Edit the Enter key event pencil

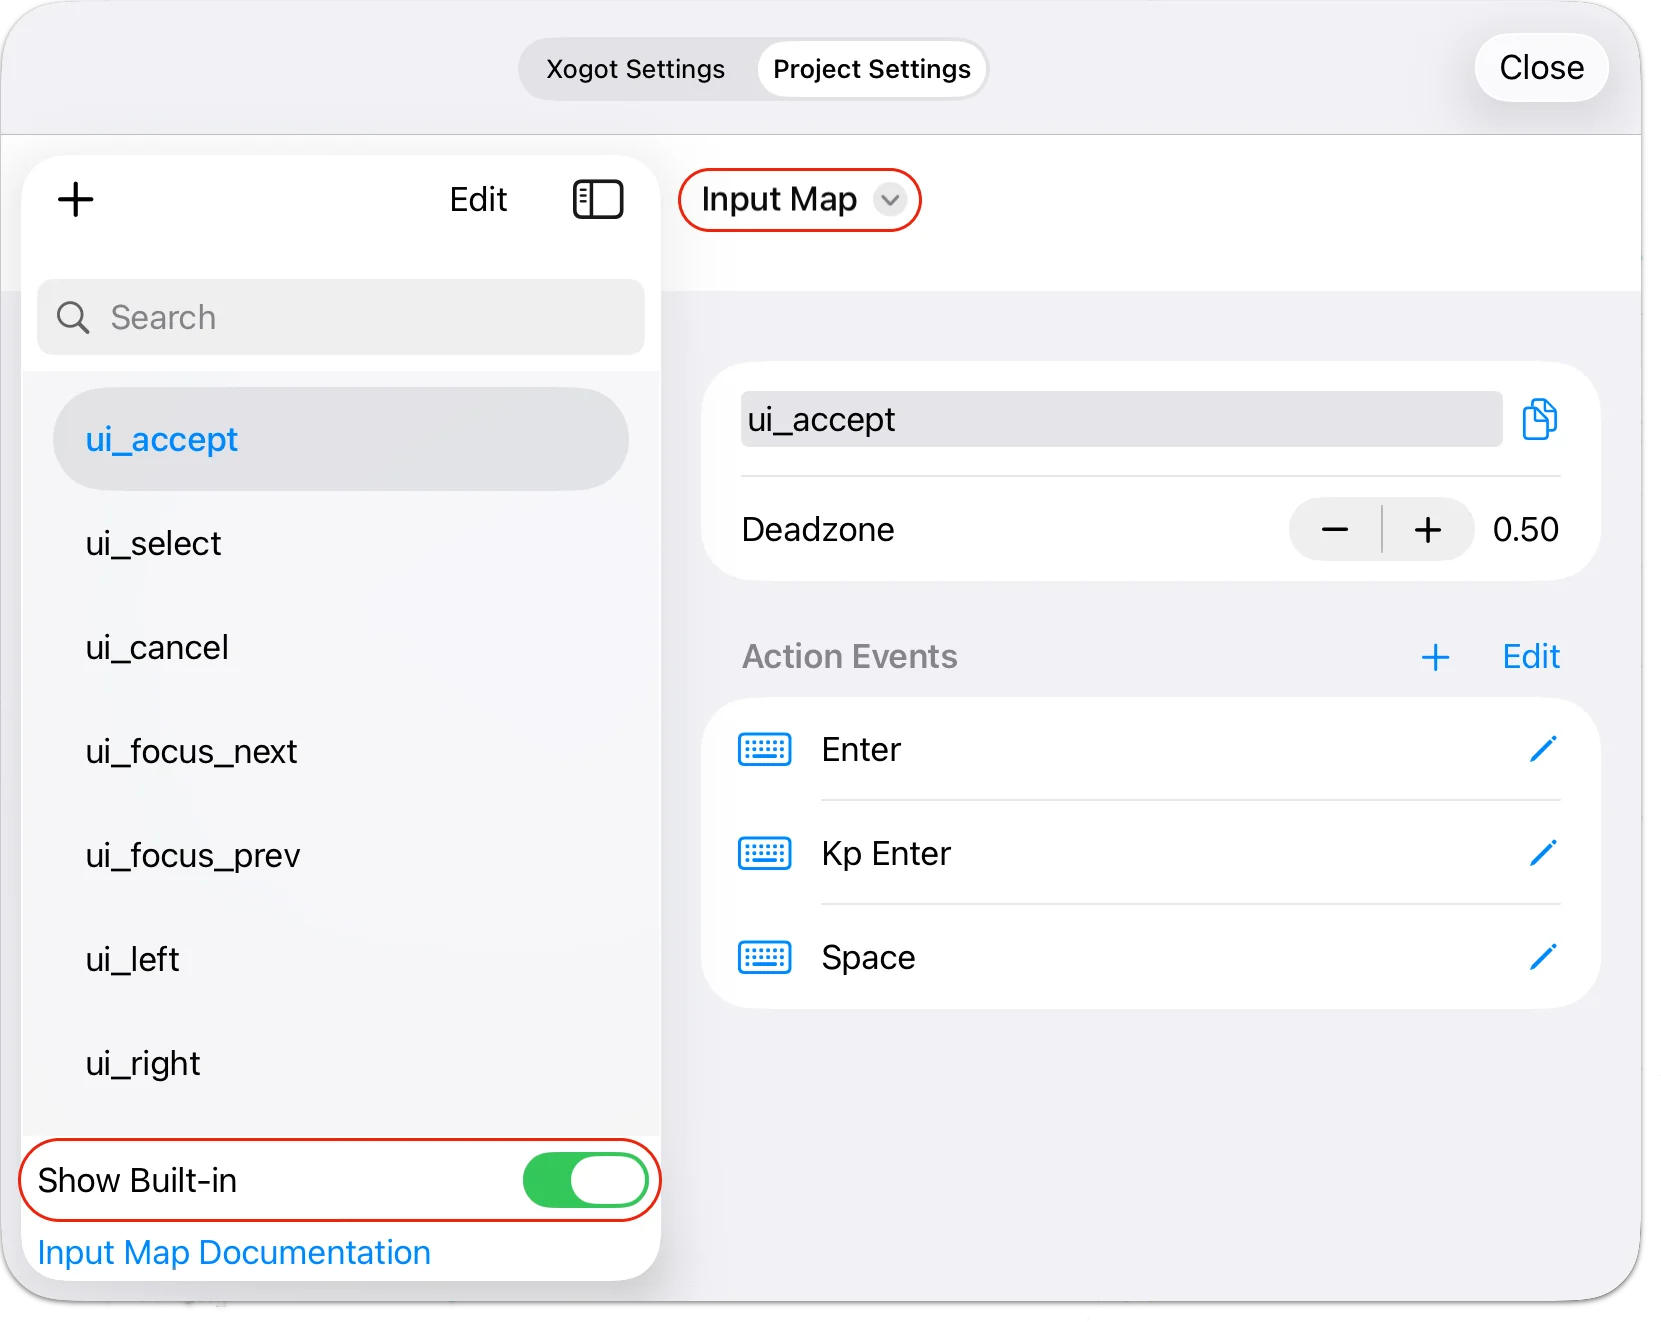click(1542, 749)
